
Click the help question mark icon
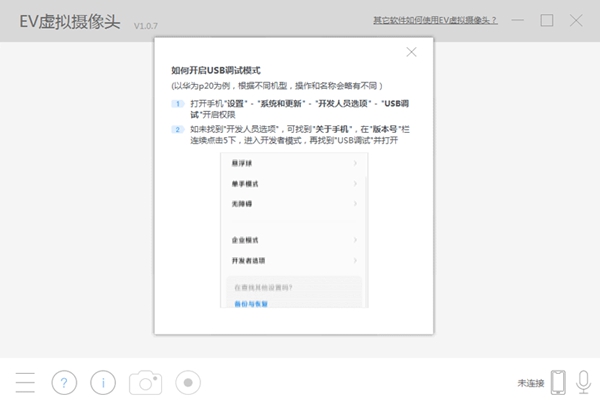click(x=64, y=382)
